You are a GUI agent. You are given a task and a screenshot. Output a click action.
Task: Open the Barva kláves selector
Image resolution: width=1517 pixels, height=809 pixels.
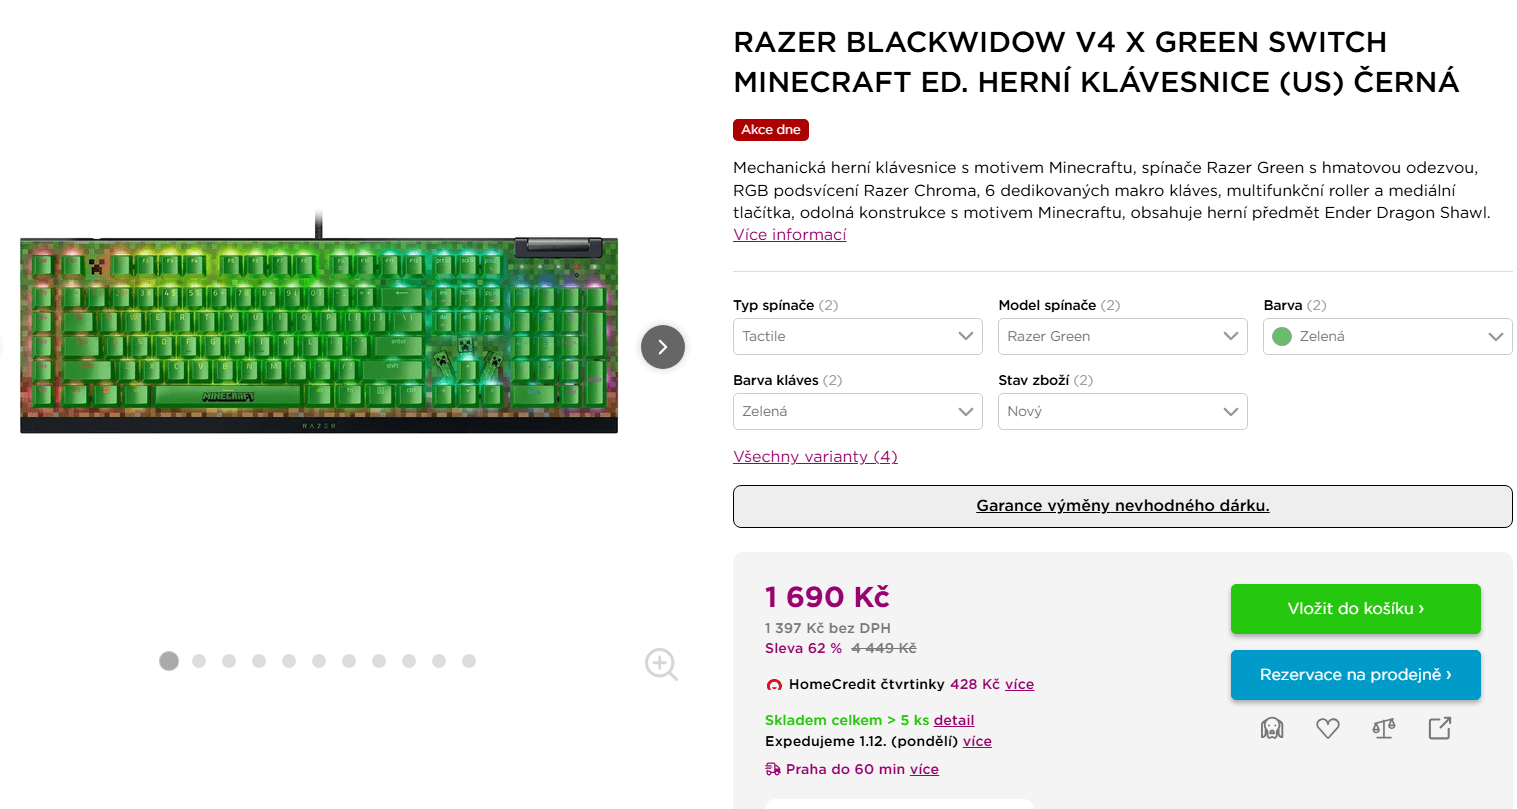click(857, 411)
